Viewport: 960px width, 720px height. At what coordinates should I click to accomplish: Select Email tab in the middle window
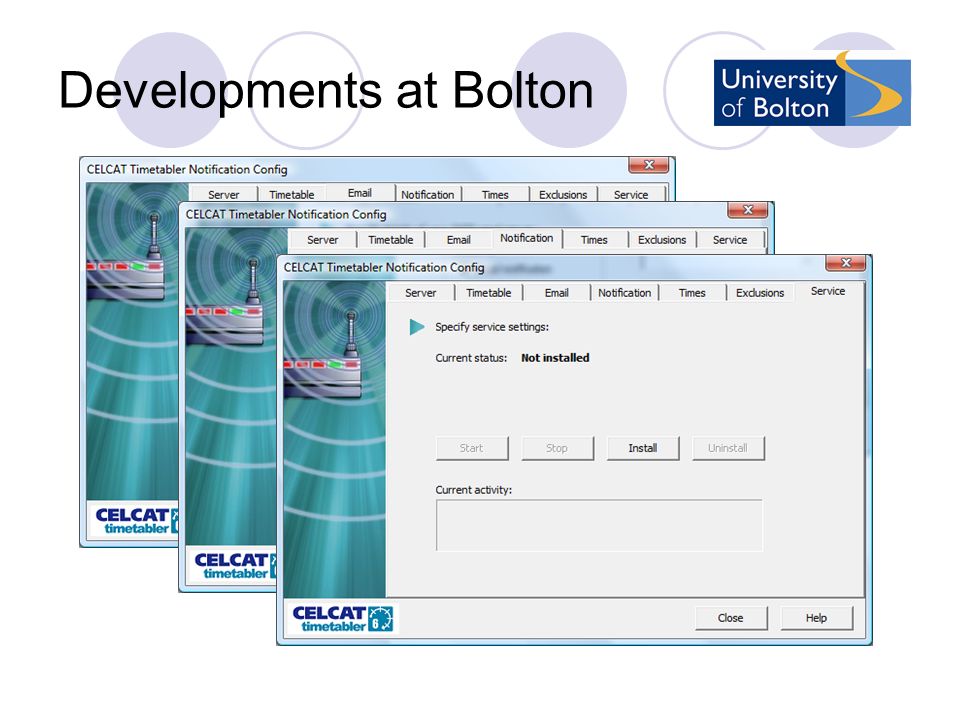[x=459, y=240]
